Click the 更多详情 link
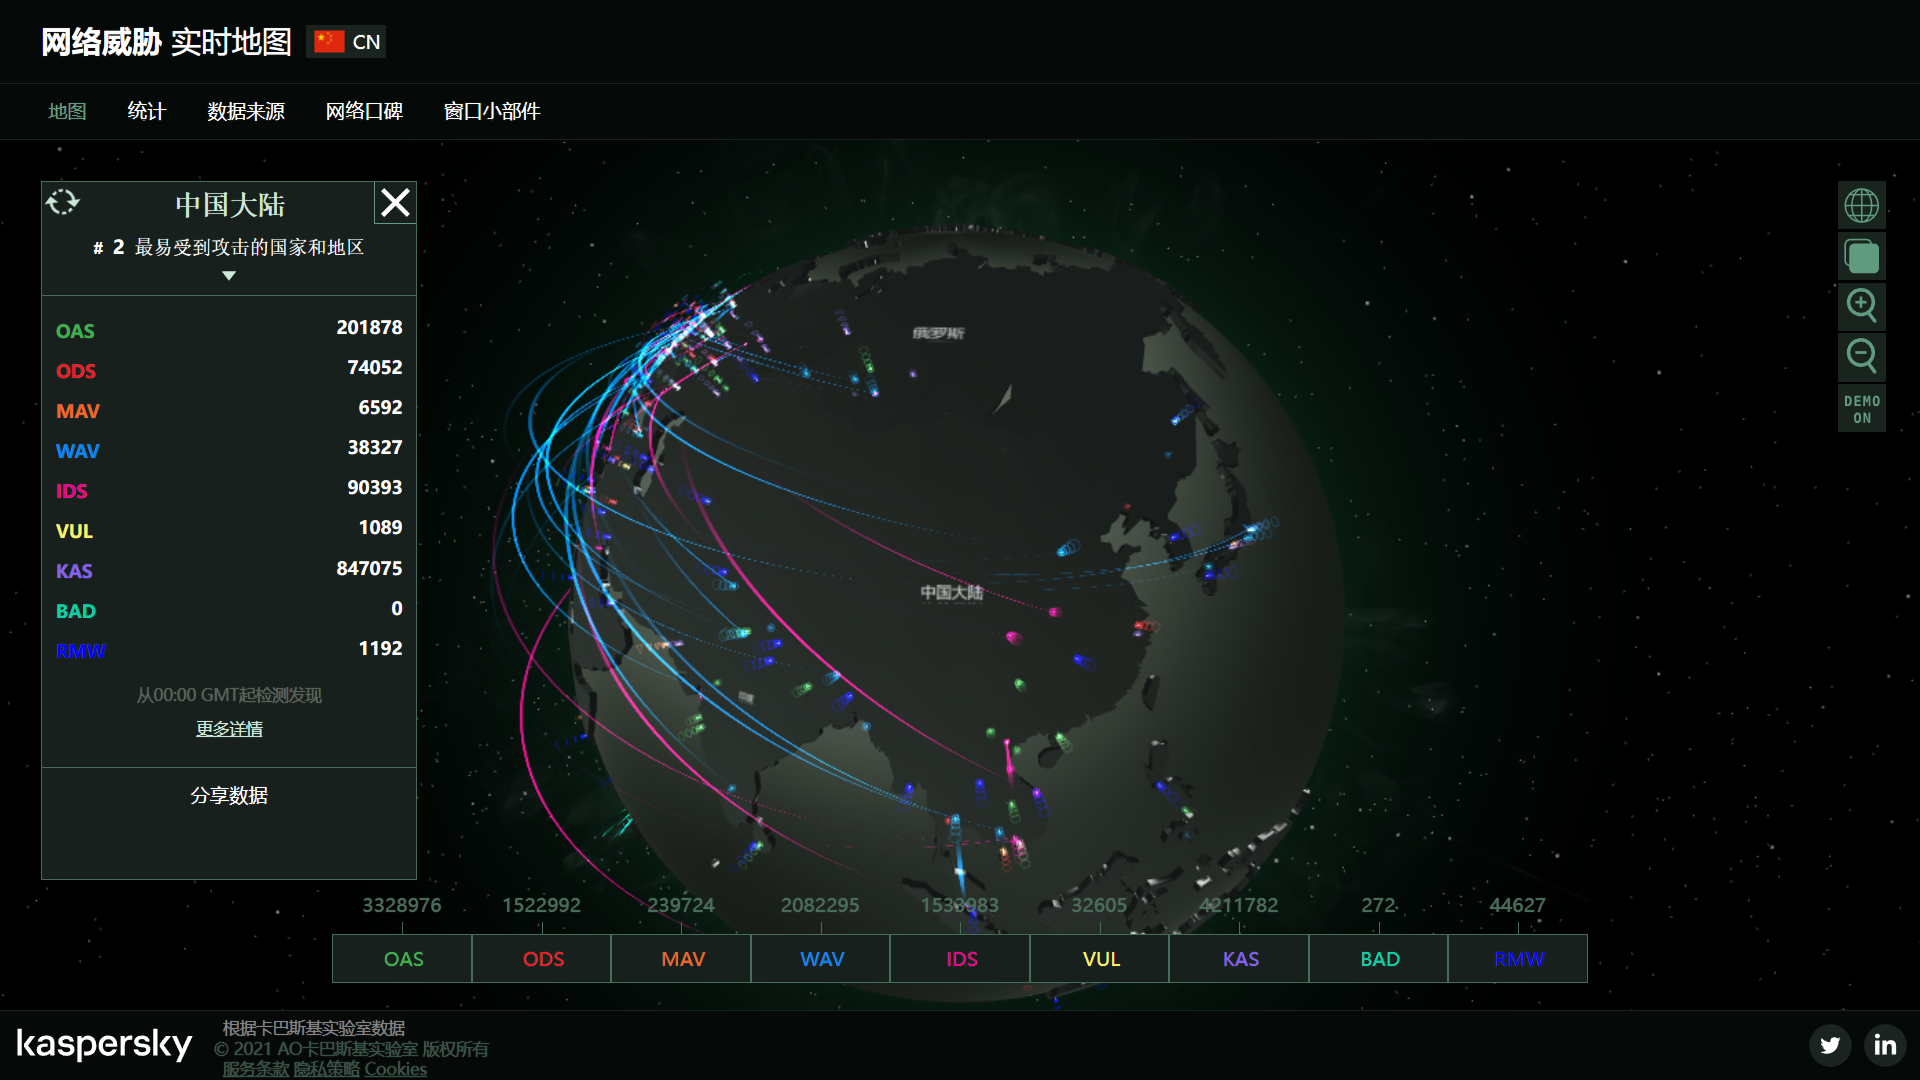The height and width of the screenshot is (1080, 1920). click(229, 729)
